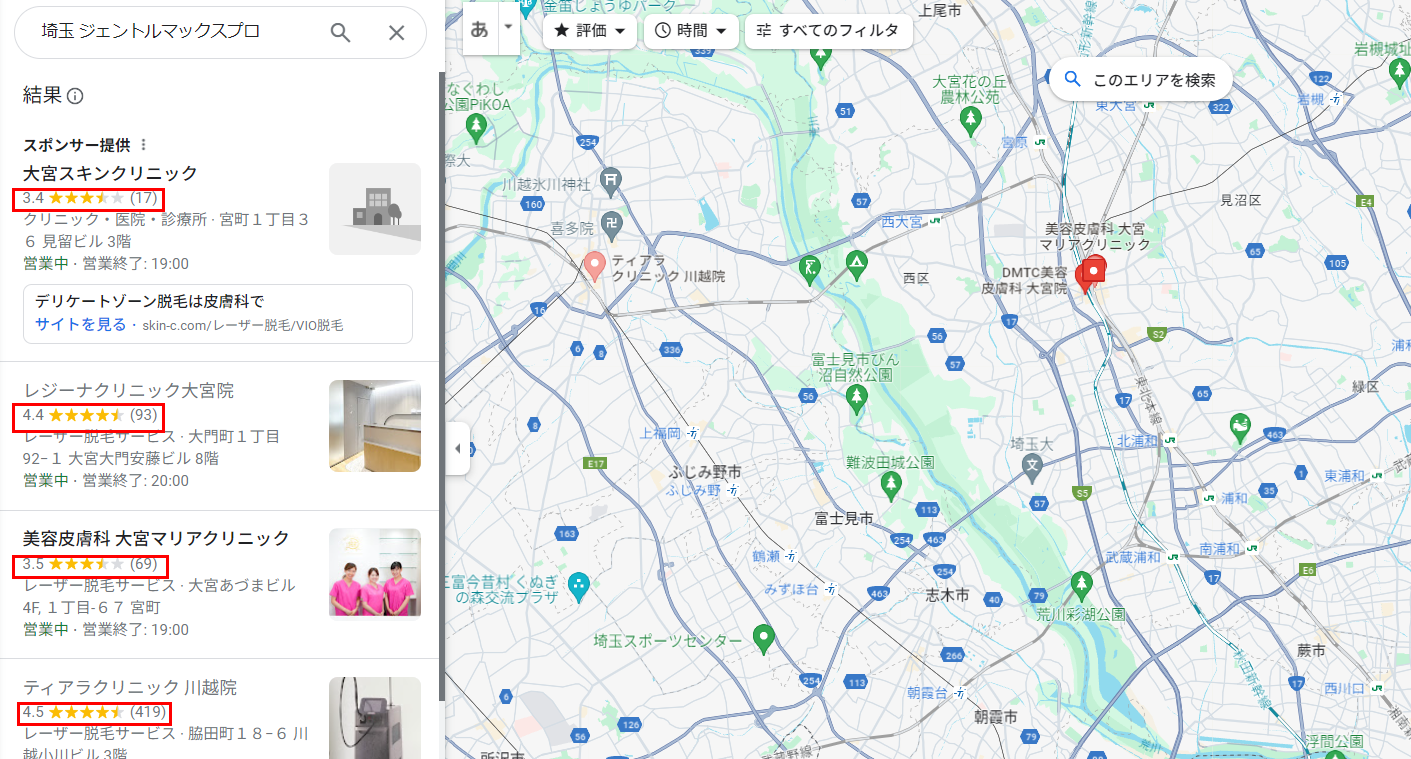Open the 結果 info icon
1411x759 pixels.
(75, 96)
